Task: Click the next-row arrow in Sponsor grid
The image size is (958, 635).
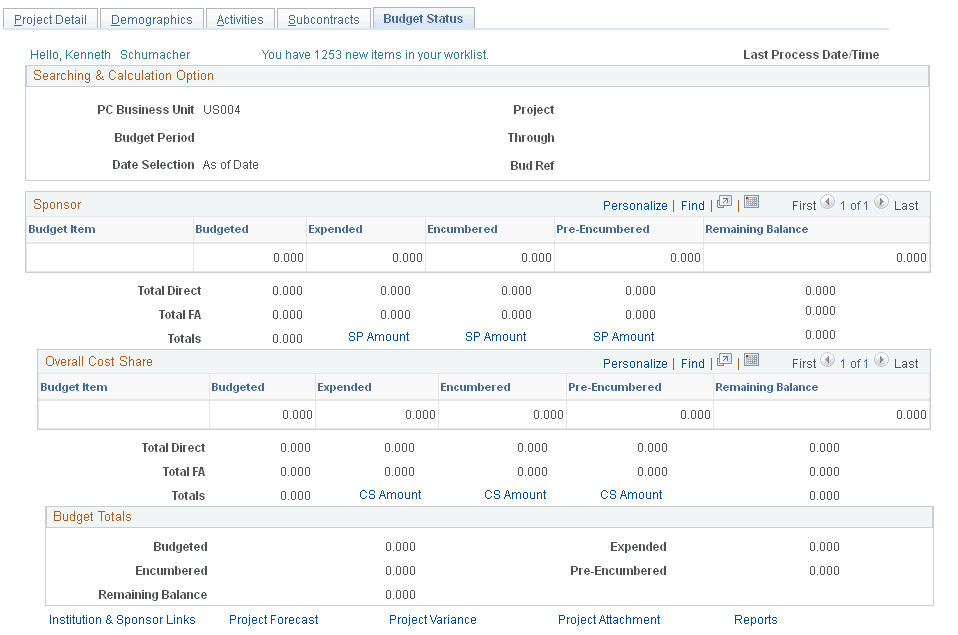Action: point(881,204)
